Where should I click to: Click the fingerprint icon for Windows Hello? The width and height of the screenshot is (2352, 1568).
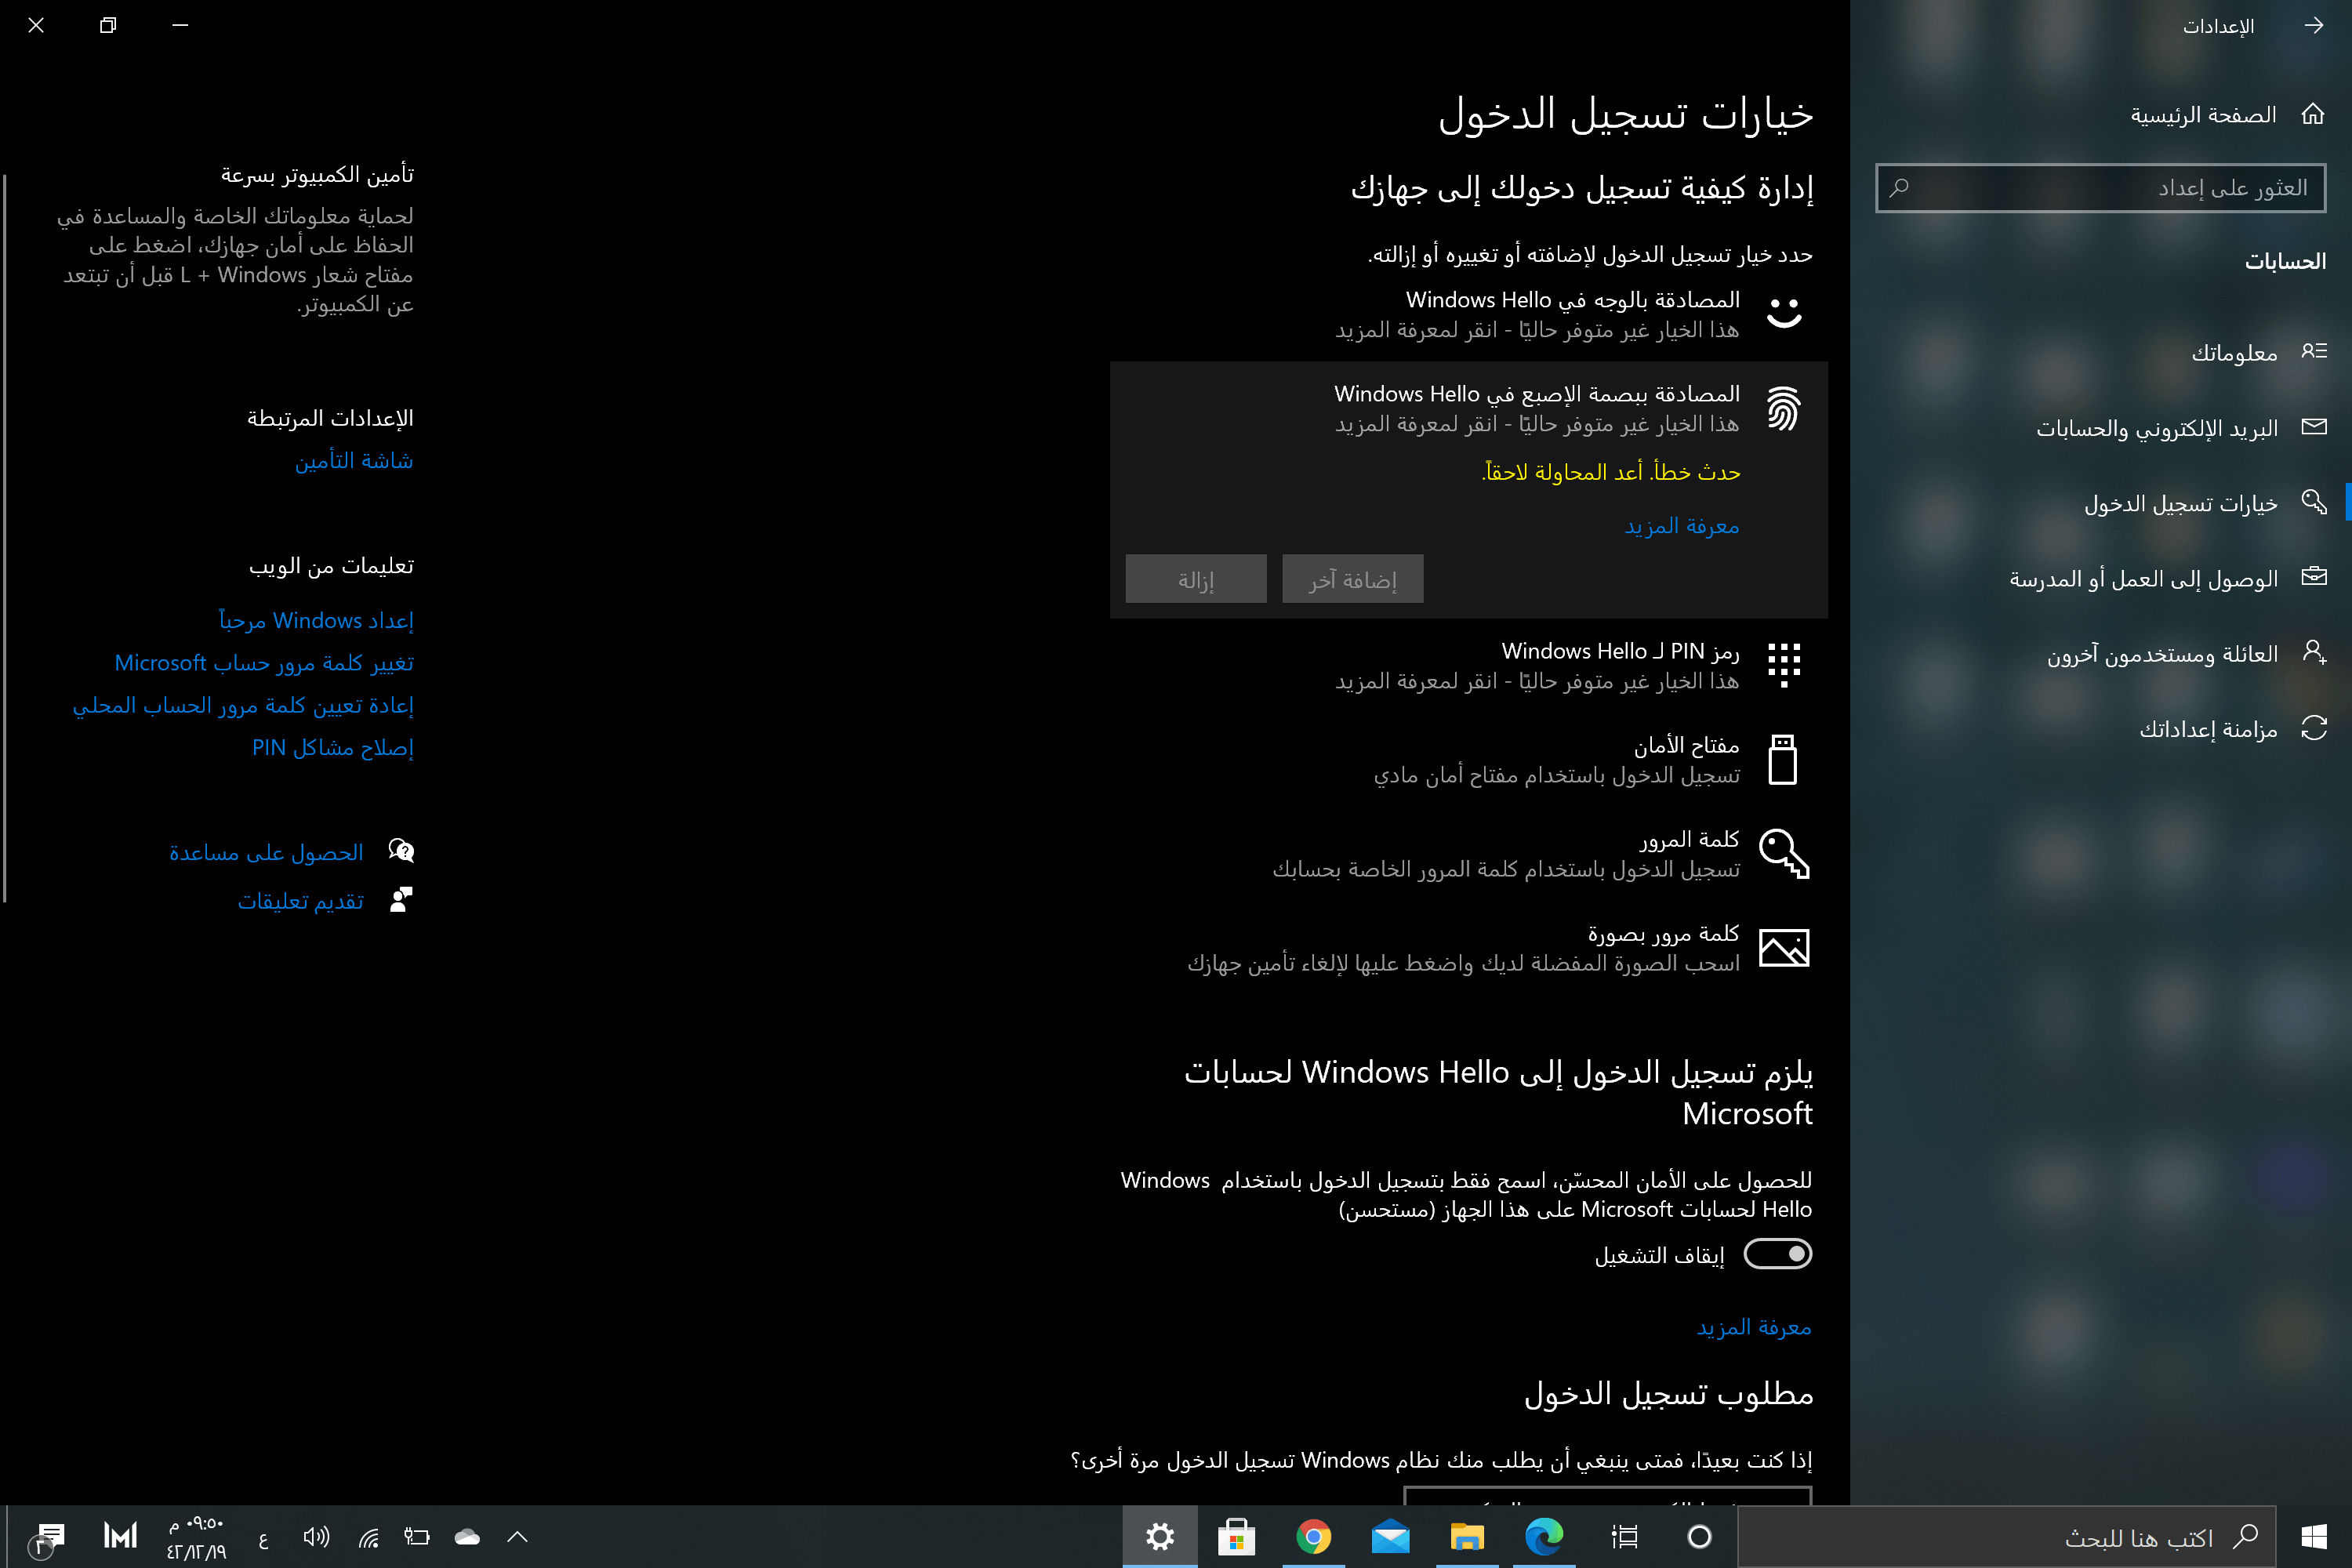(x=1783, y=408)
